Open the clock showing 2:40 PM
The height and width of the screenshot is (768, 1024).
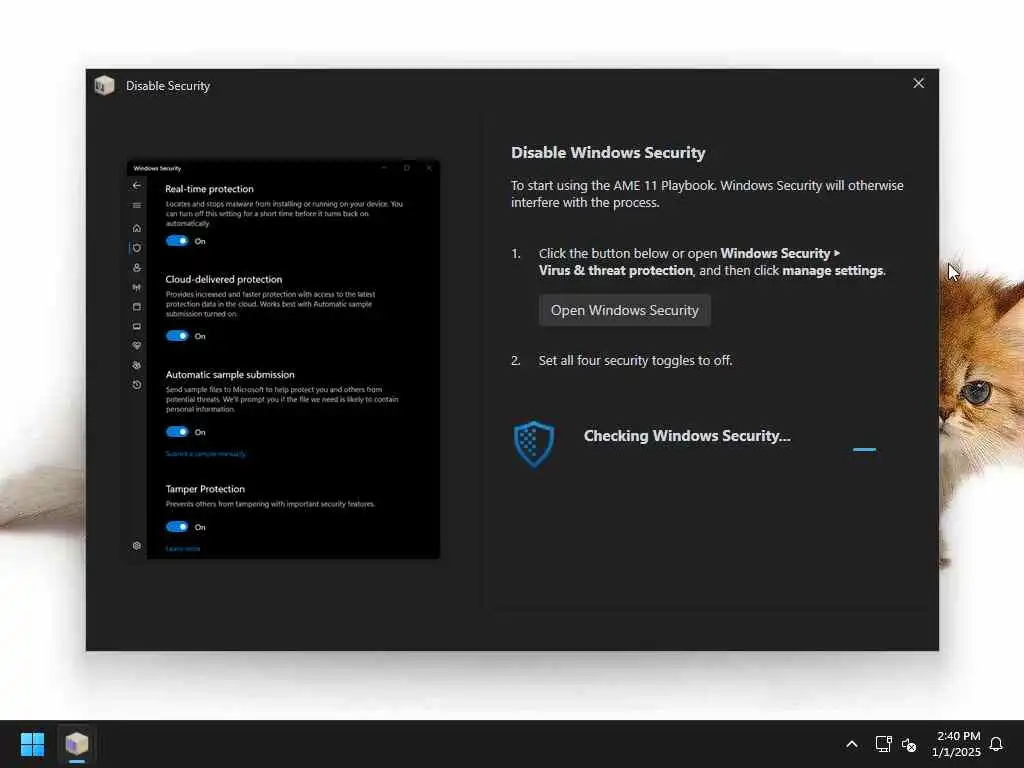coord(957,744)
